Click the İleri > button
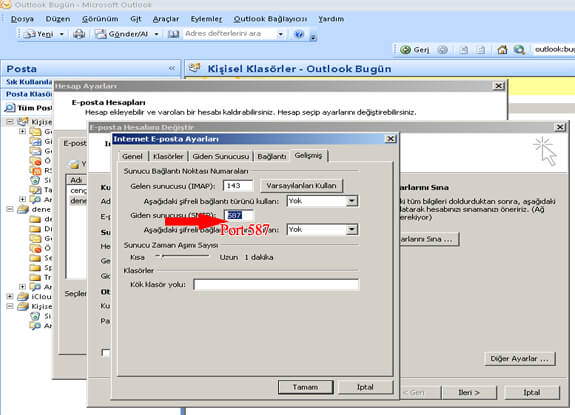This screenshot has height=415, width=575. point(469,393)
